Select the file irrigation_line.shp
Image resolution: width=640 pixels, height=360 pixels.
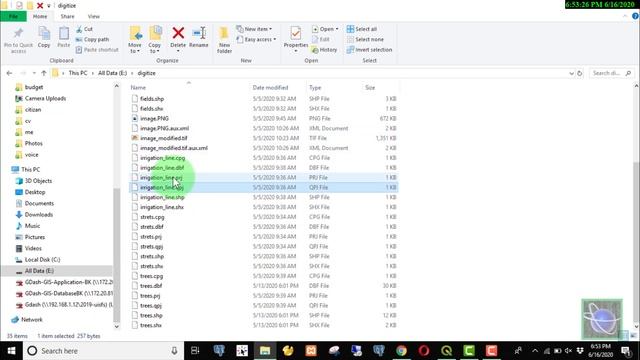(x=162, y=197)
